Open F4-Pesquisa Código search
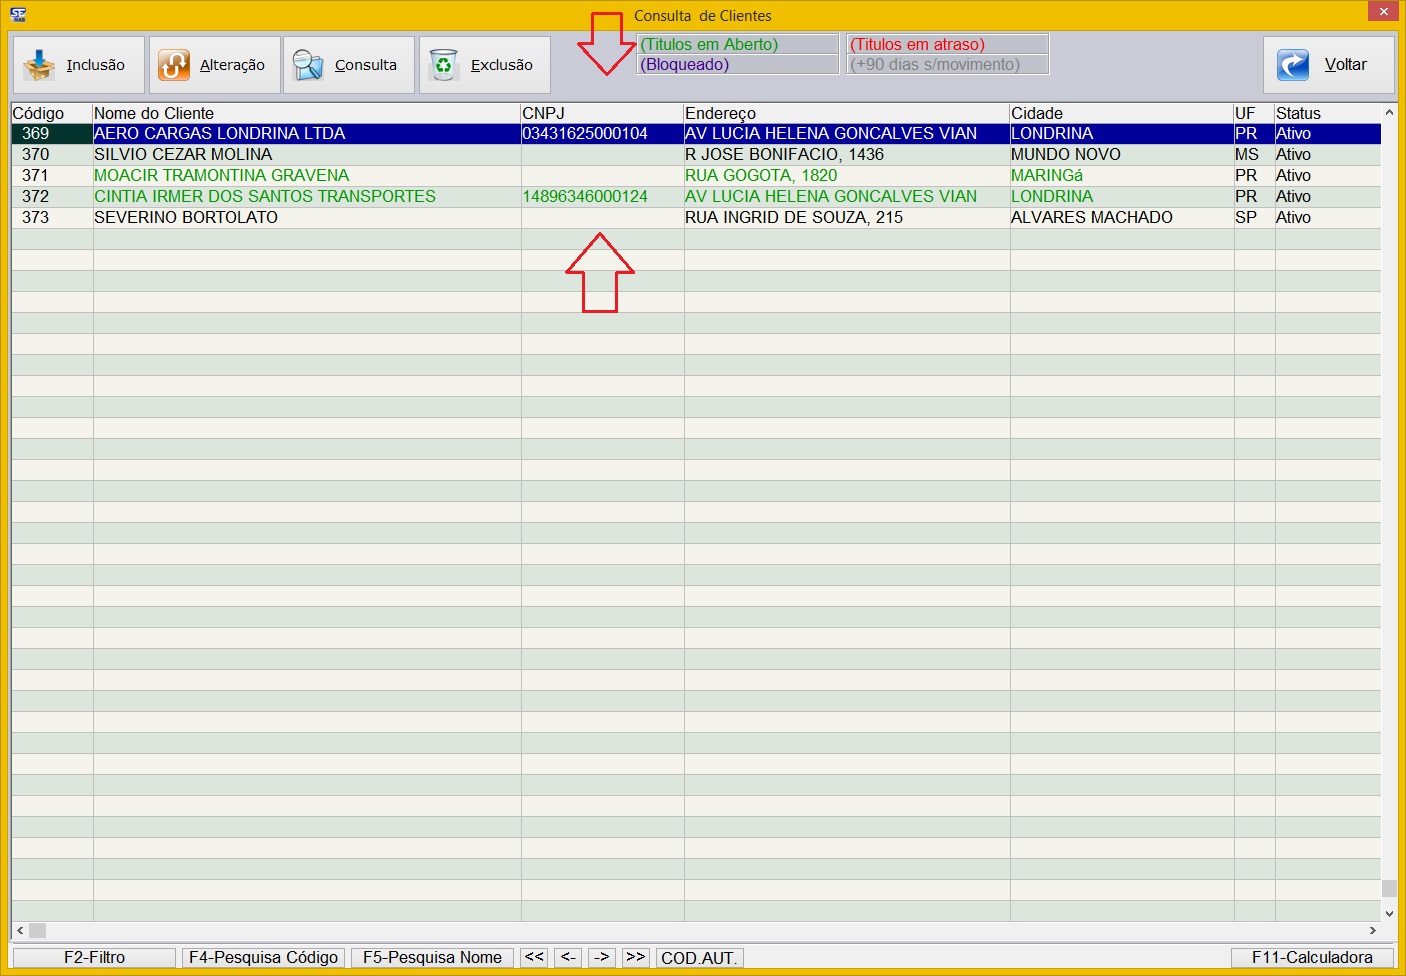Viewport: 1406px width, 976px height. point(263,957)
